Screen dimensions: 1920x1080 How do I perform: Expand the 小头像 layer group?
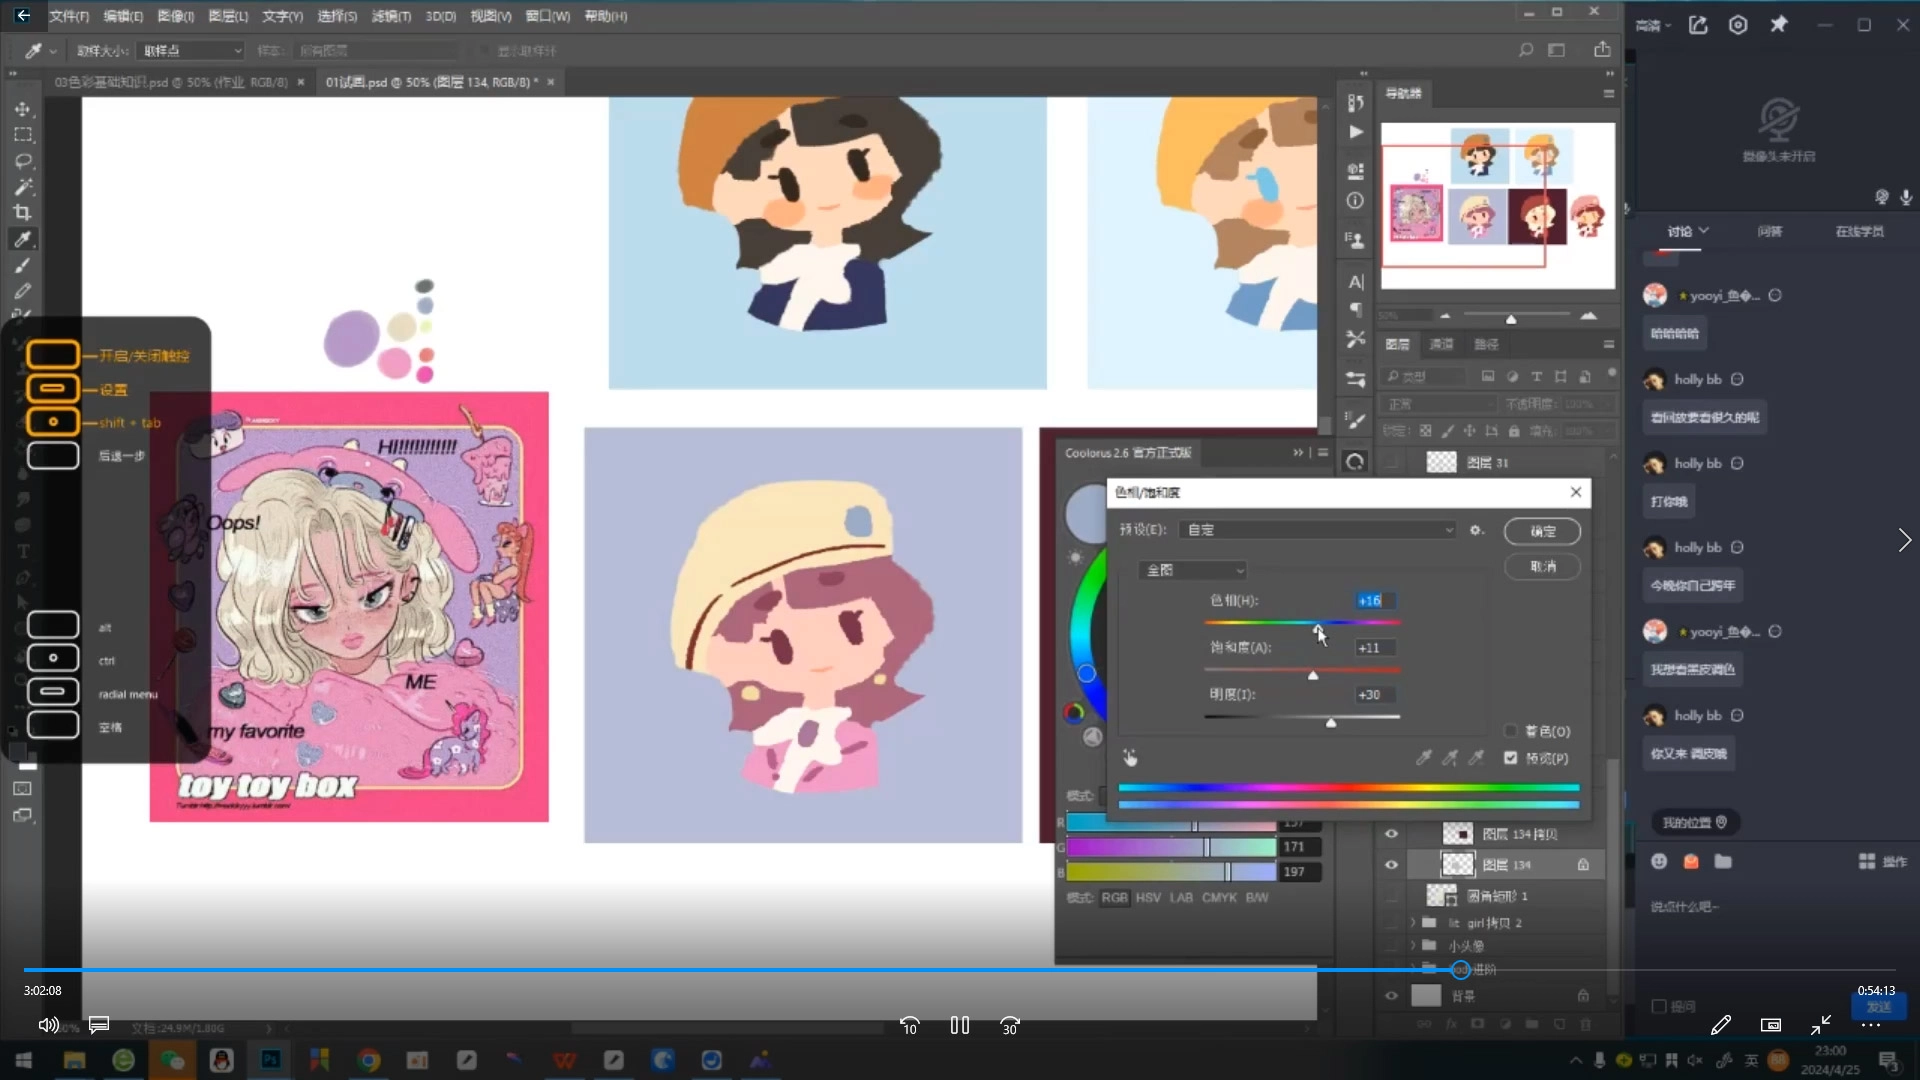click(1413, 945)
